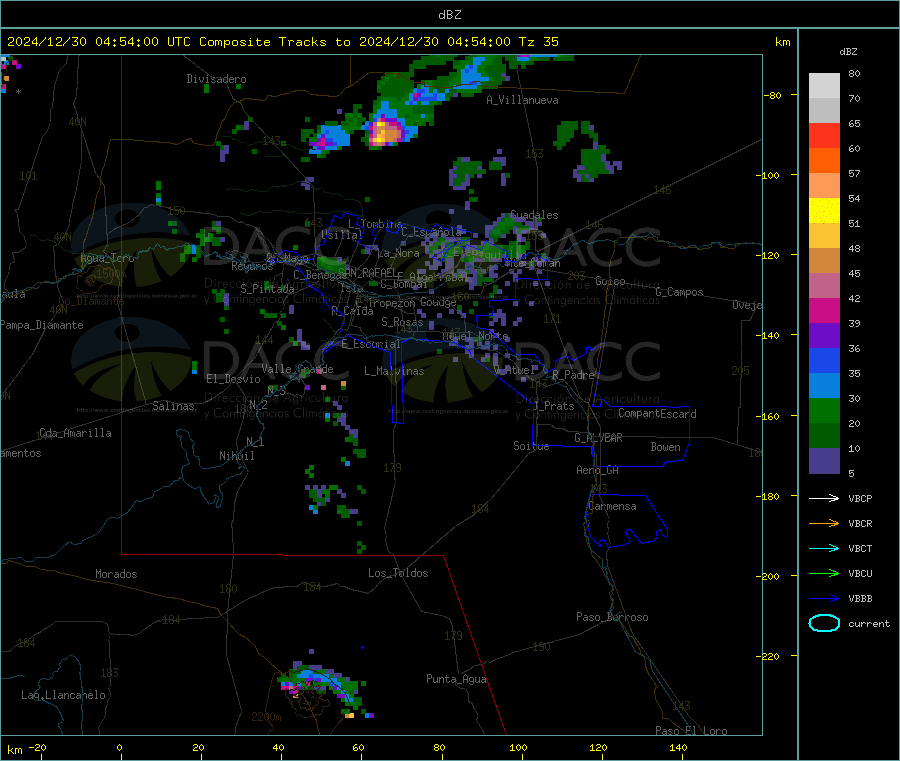900x761 pixels.
Task: Click the 'Paso_El_Loro' map label
Action: [x=691, y=731]
